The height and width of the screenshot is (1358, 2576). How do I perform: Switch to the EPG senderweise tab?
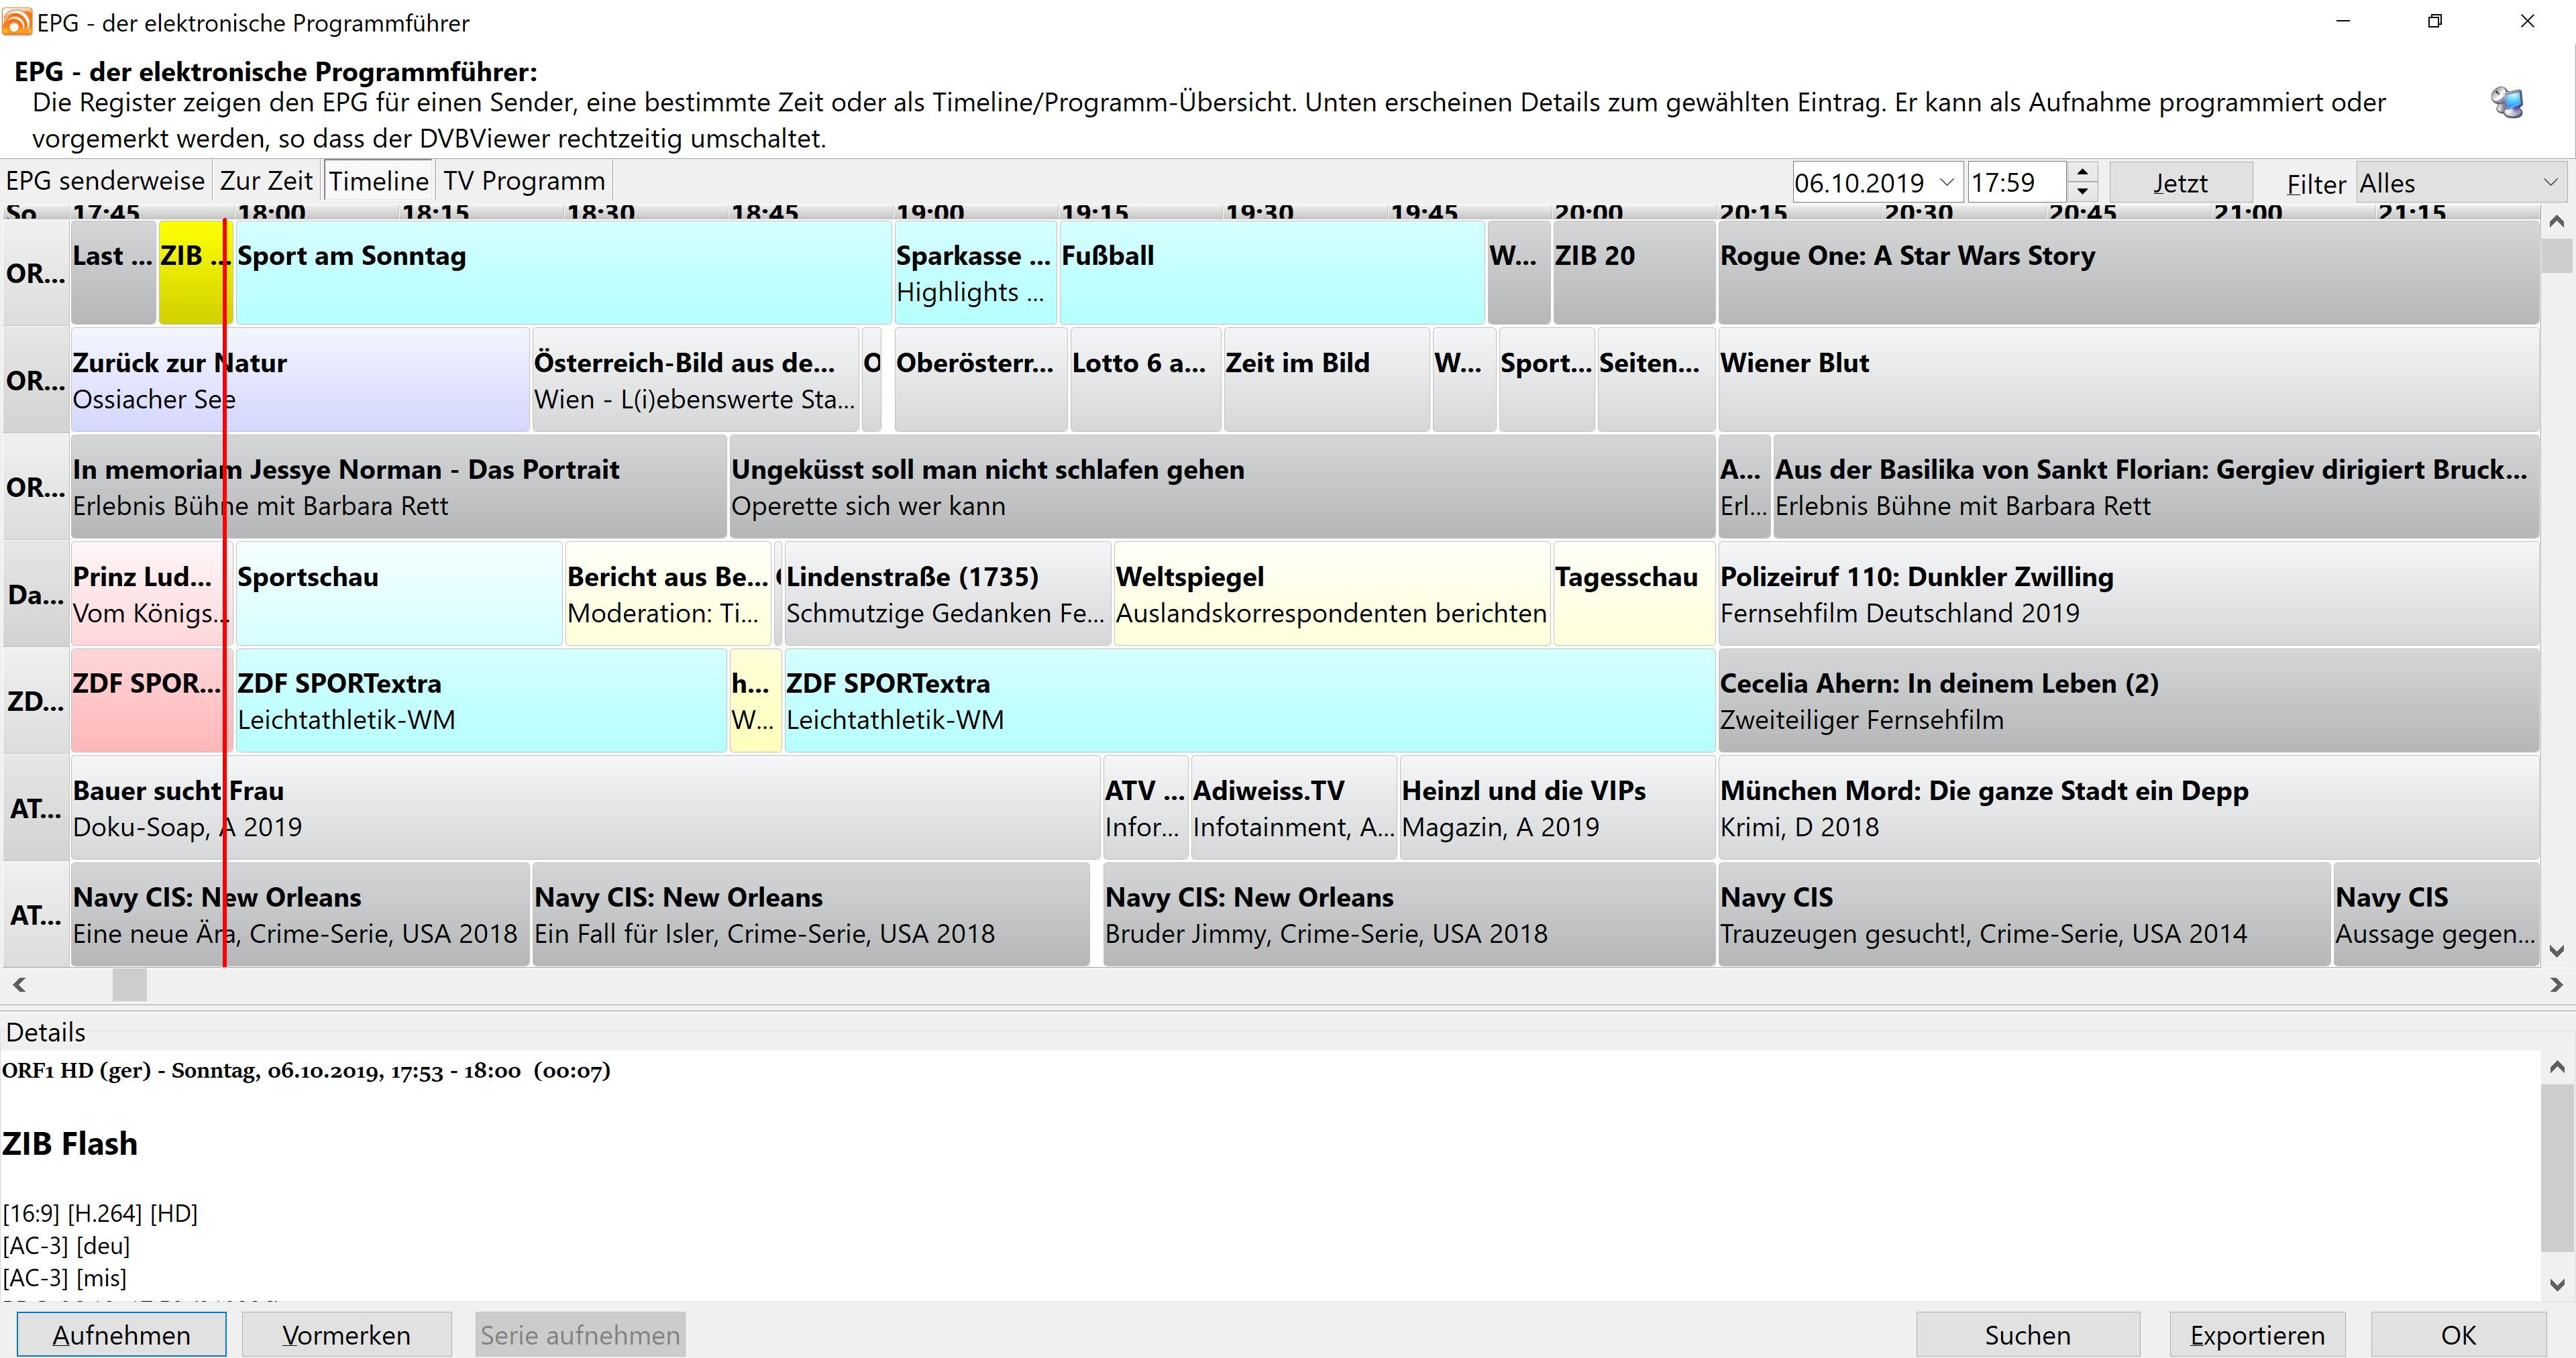105,181
